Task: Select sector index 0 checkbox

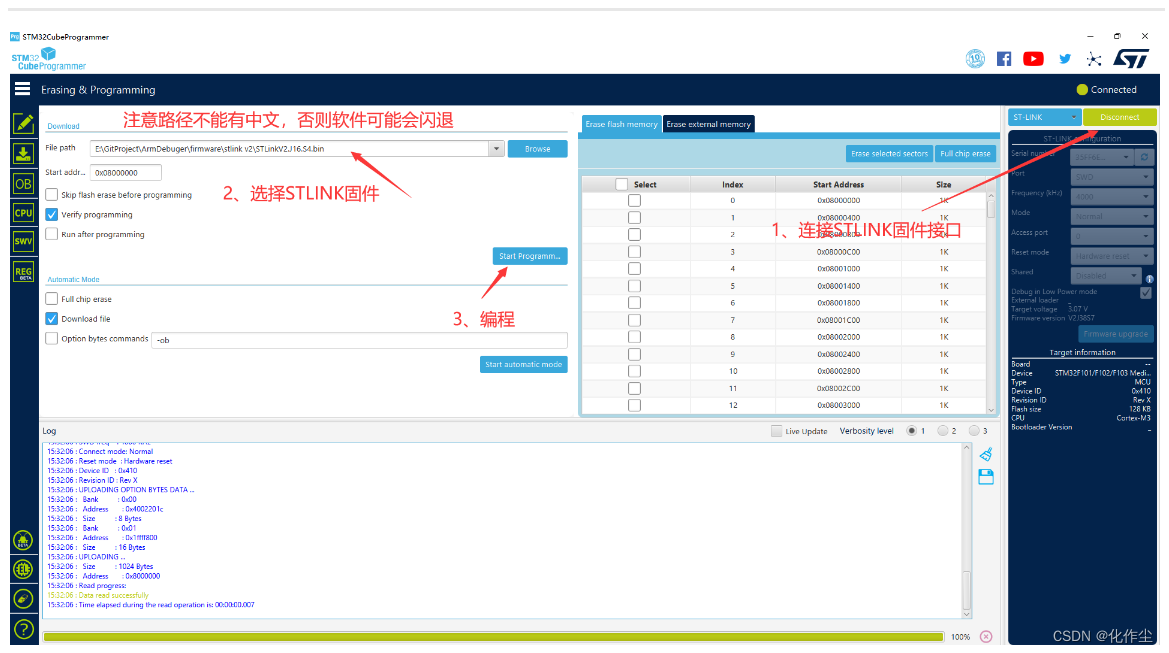Action: click(x=634, y=200)
